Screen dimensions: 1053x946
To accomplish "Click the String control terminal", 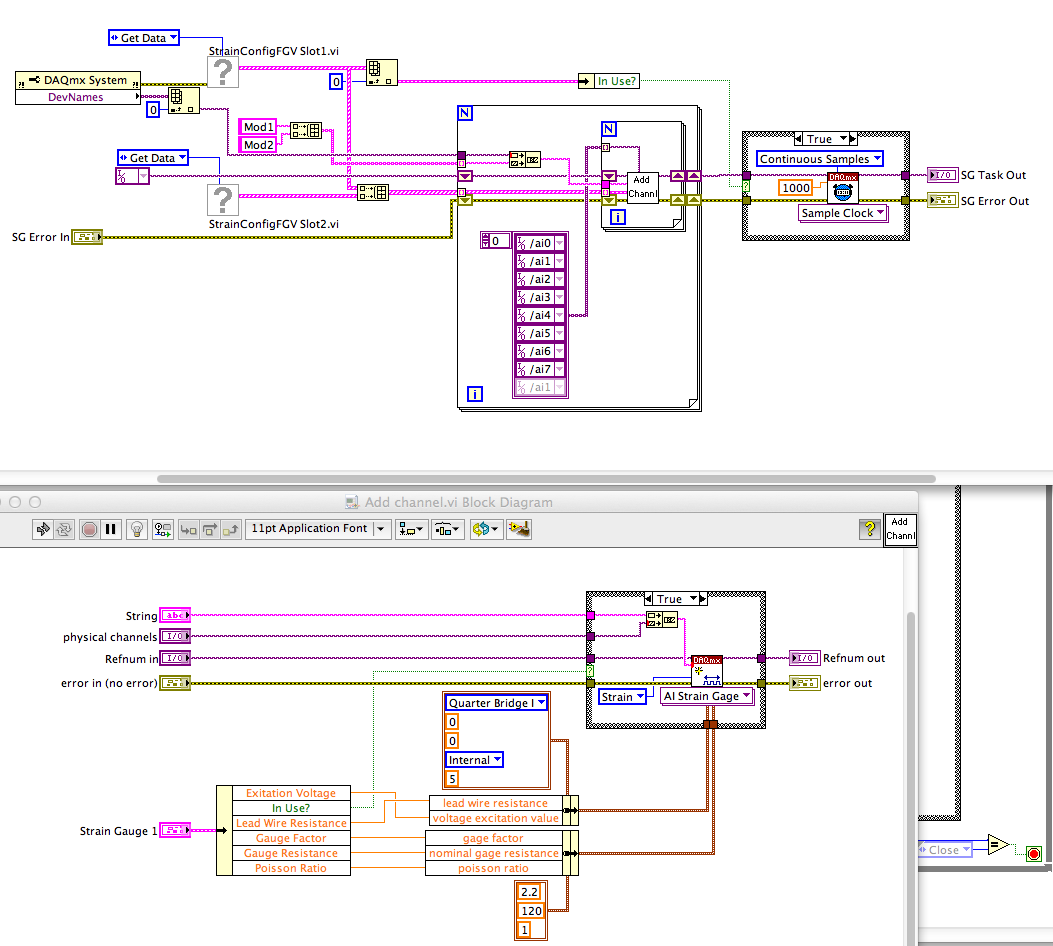I will click(x=175, y=615).
